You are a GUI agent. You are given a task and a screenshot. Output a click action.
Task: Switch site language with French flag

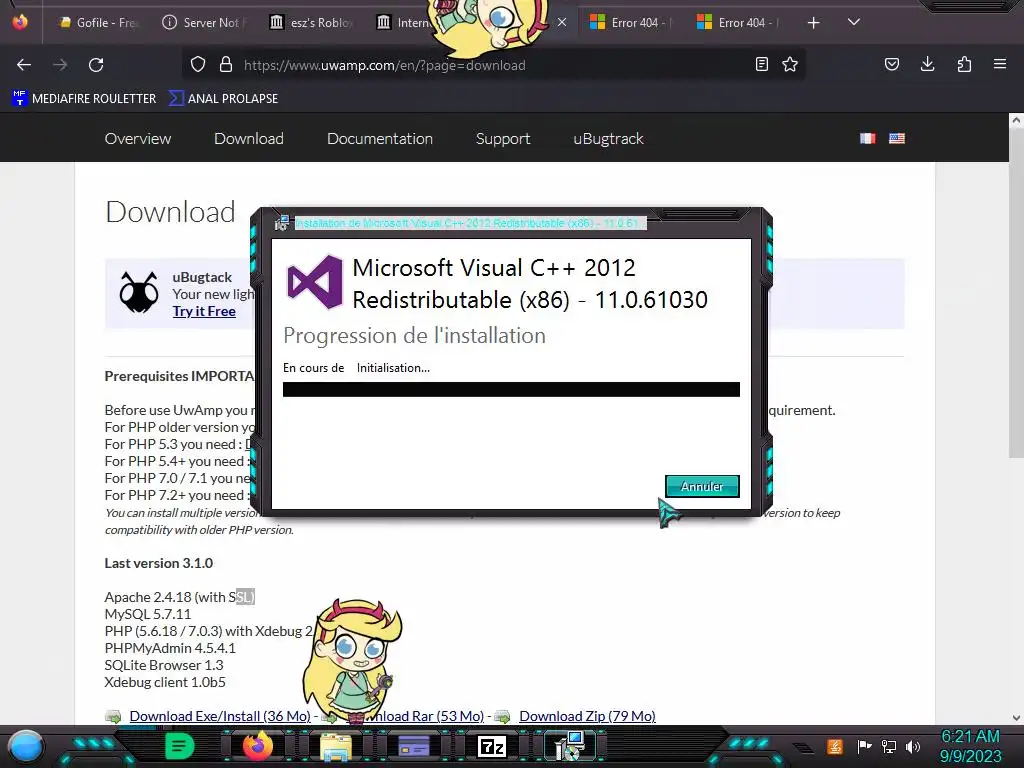point(867,138)
